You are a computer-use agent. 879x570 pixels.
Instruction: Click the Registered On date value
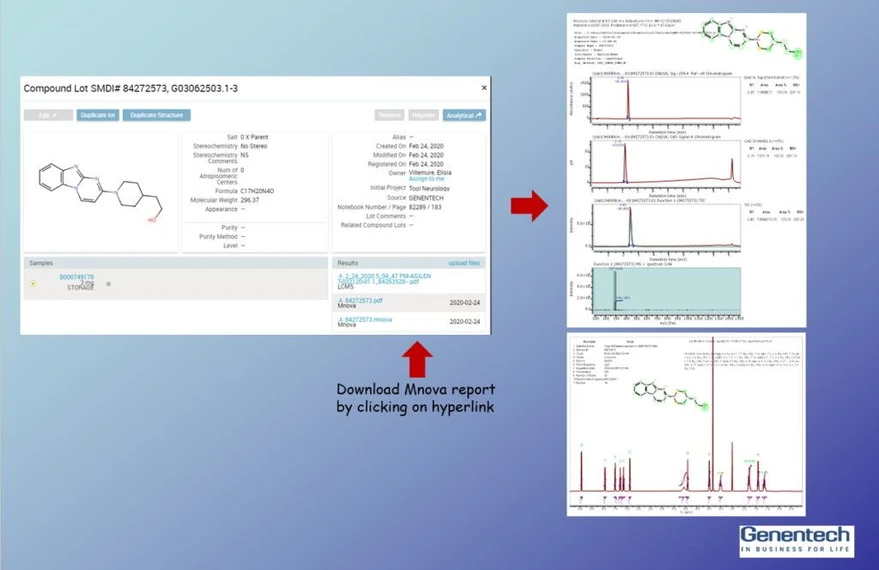pos(426,164)
